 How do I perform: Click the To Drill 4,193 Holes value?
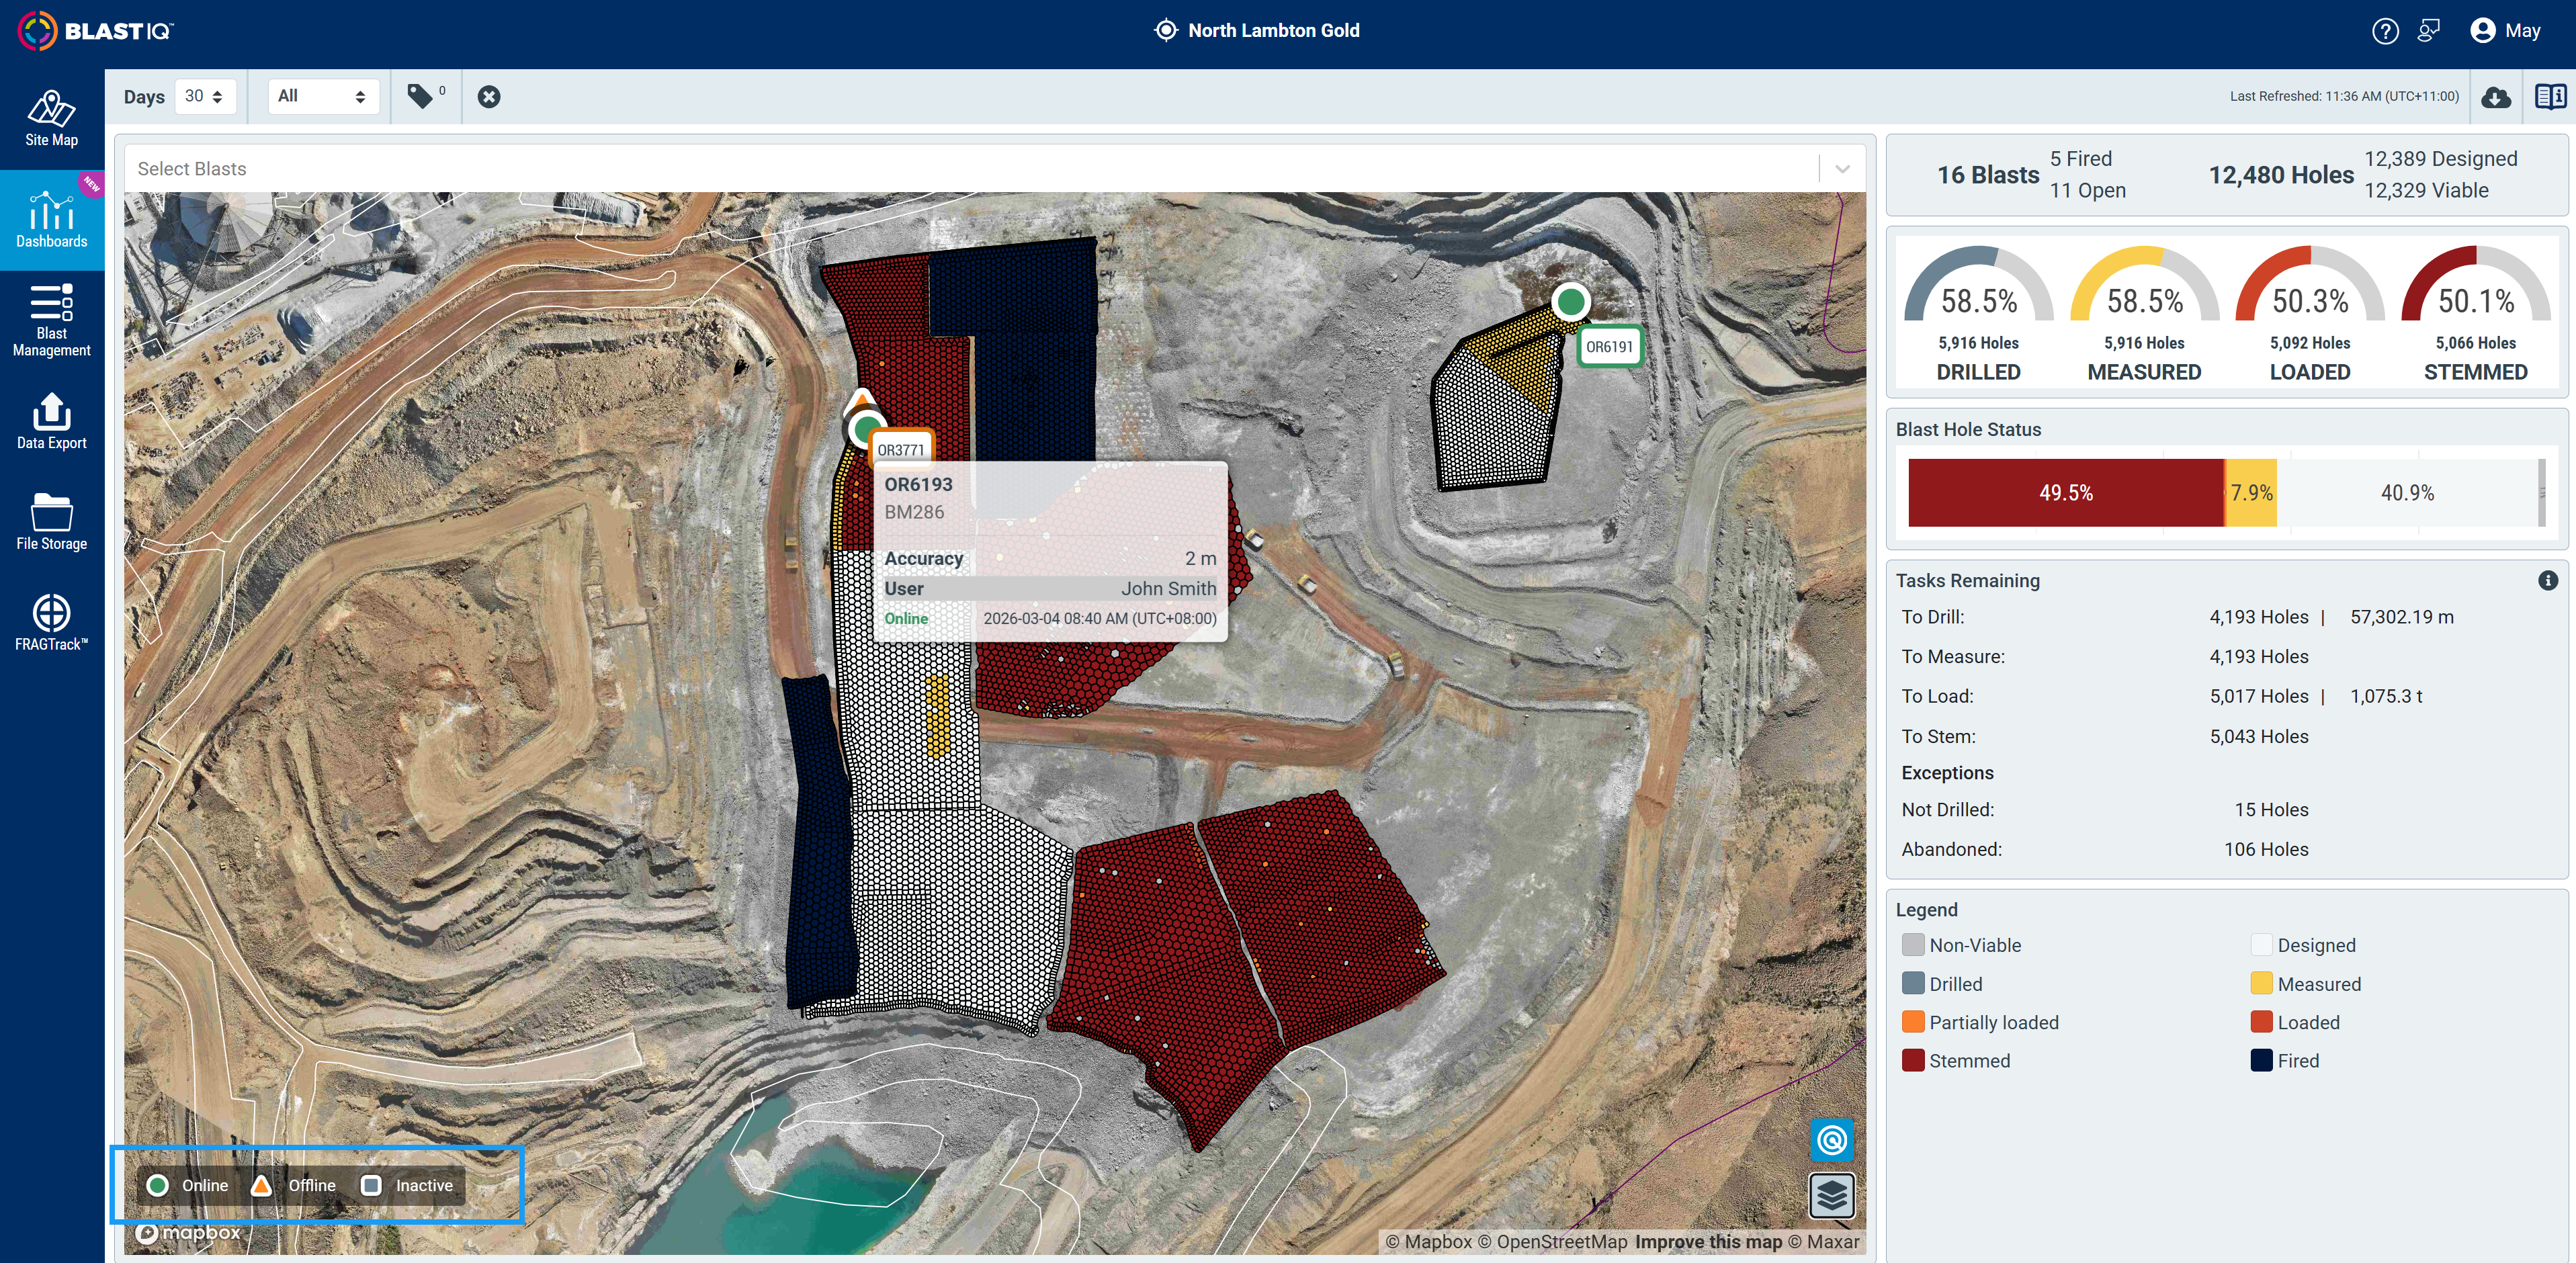click(x=2259, y=617)
